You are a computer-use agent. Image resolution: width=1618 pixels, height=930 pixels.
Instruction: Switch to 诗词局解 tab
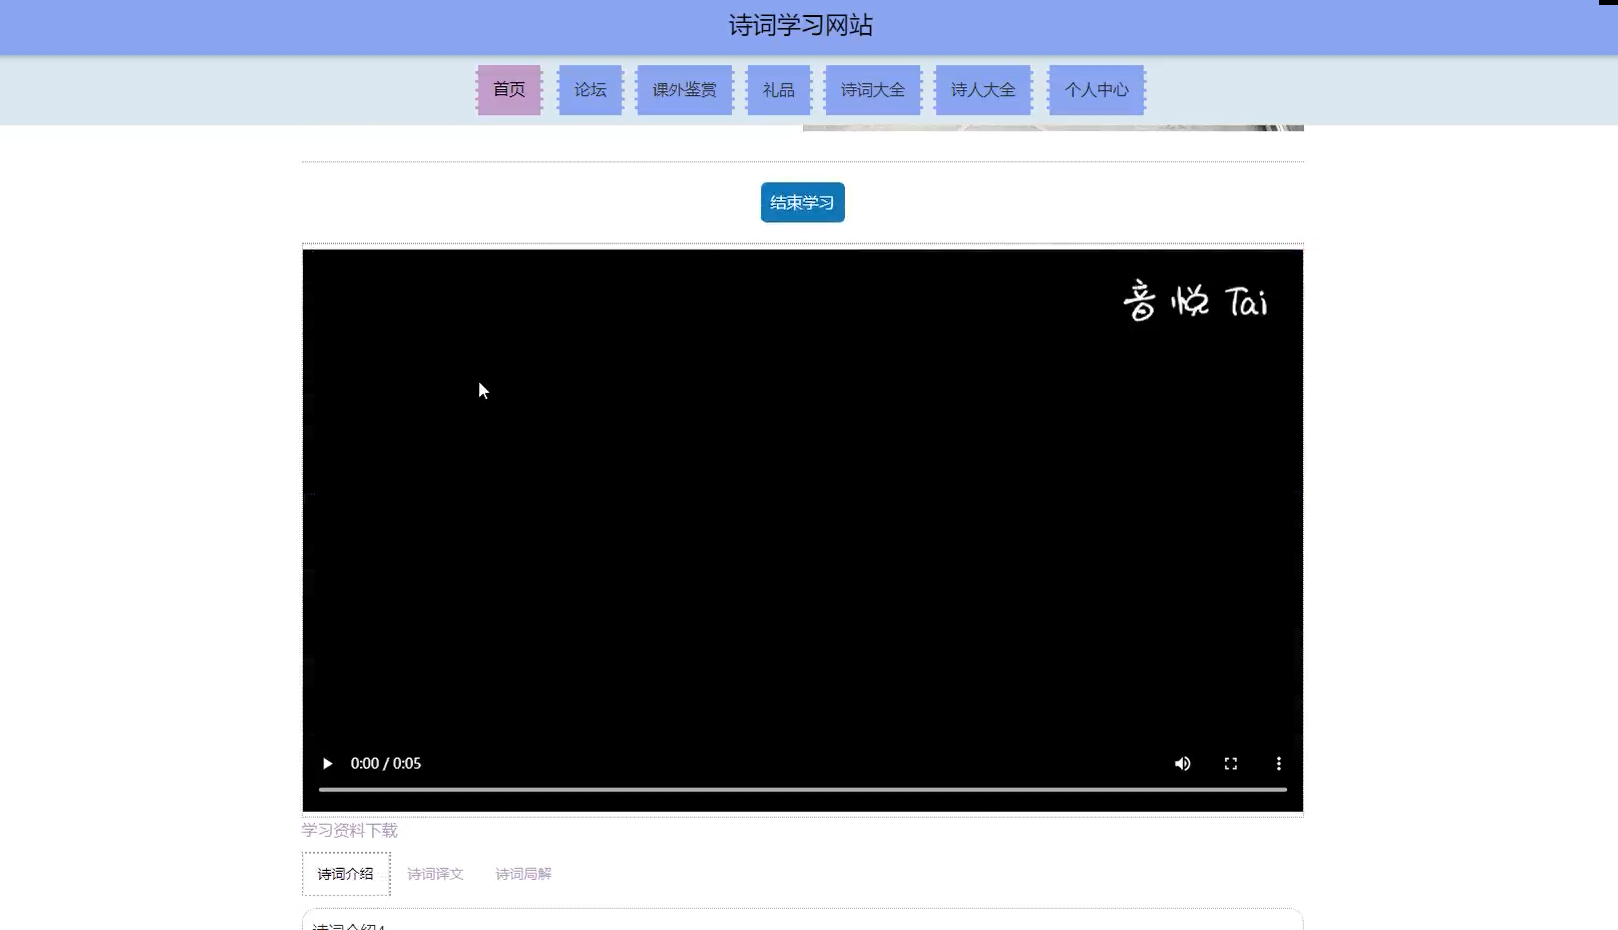(x=523, y=874)
